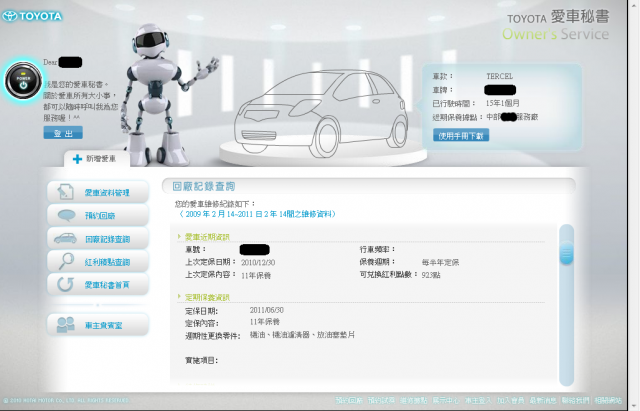Screen dimensions: 640x411
Task: Open 預約回廠 via the speech bubble icon
Action: tap(67, 215)
